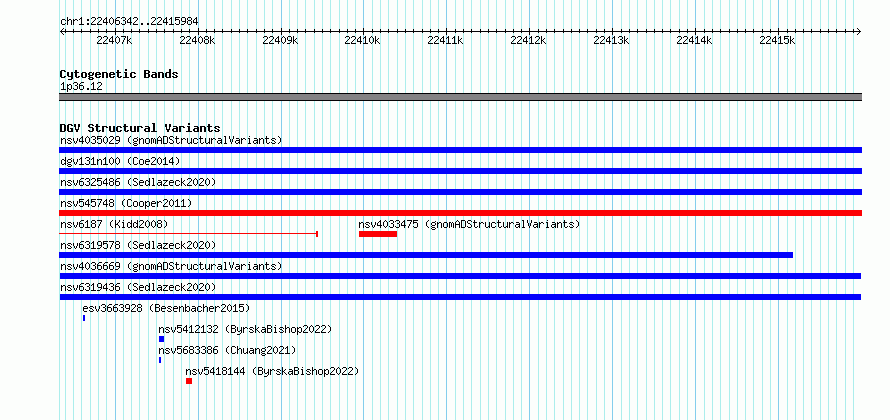The width and height of the screenshot is (890, 420).
Task: Click the small blue nsv5412132 block
Action: (161, 339)
